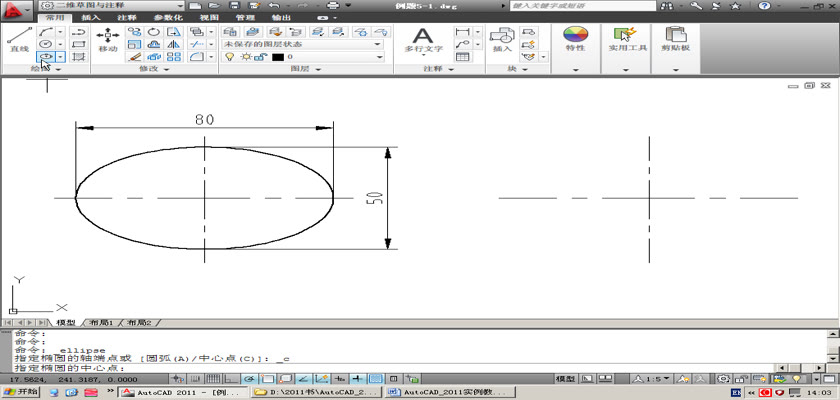Click the 移动 (Move) tool

coord(107,40)
